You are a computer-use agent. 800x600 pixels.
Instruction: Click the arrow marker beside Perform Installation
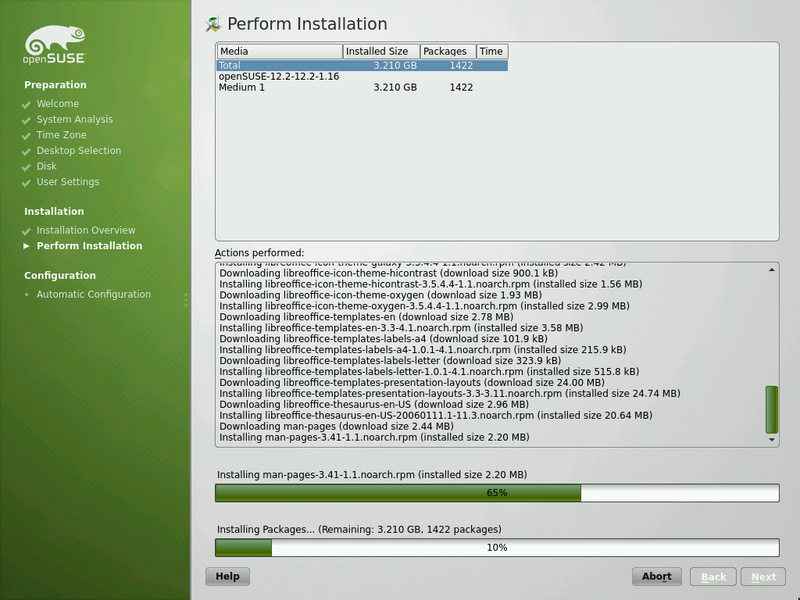[x=27, y=246]
